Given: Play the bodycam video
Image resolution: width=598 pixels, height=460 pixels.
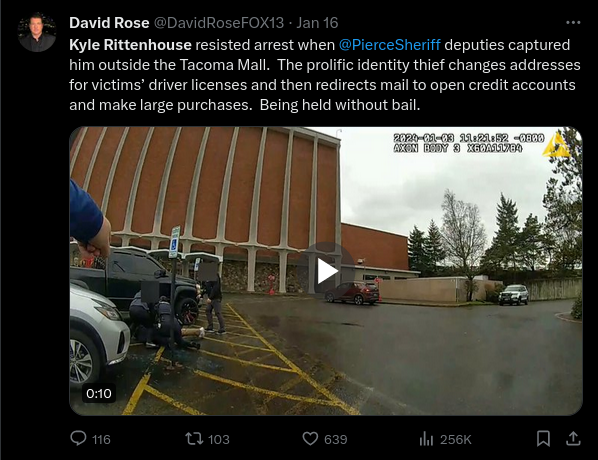Looking at the screenshot, I should point(327,271).
